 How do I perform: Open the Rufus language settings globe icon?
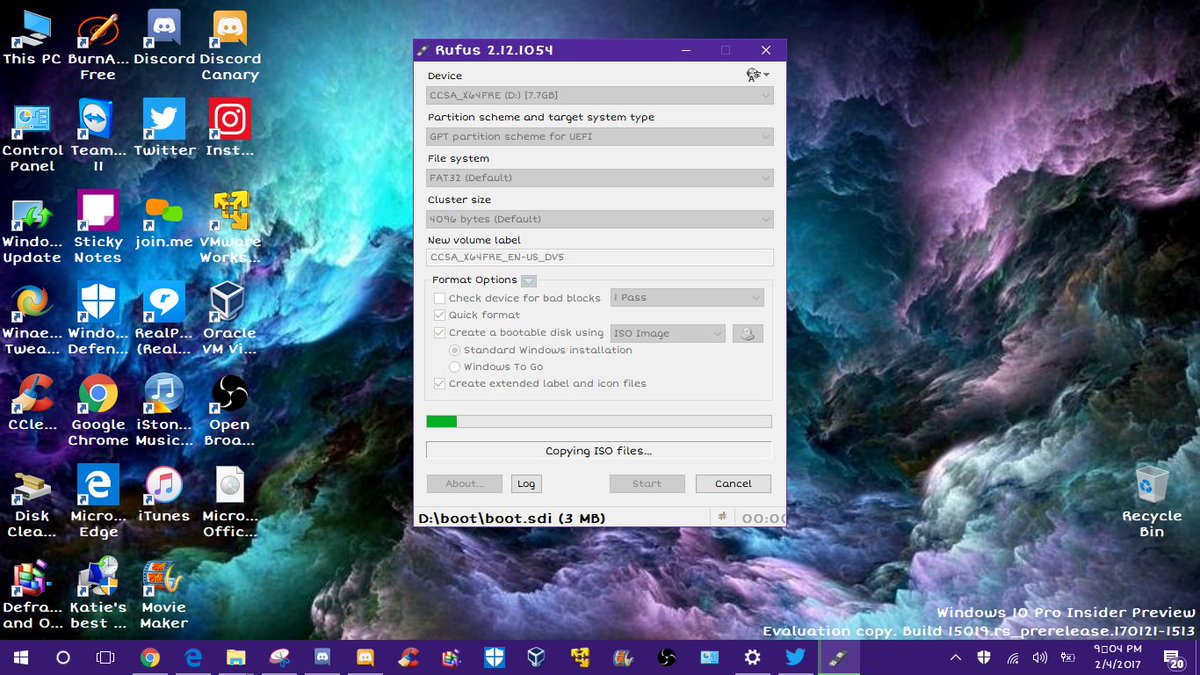click(x=758, y=75)
